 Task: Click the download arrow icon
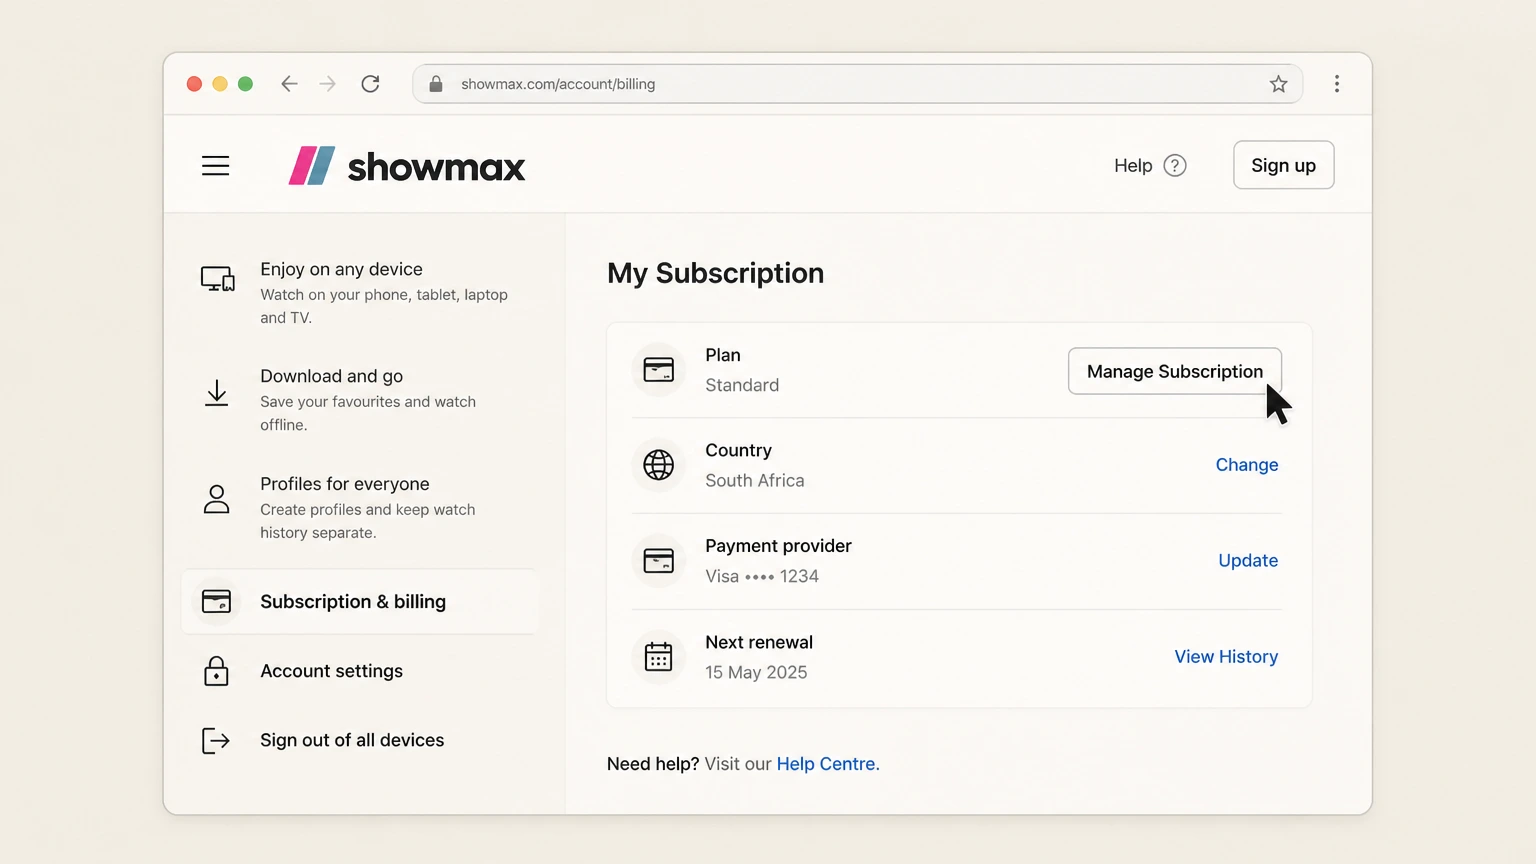point(216,393)
